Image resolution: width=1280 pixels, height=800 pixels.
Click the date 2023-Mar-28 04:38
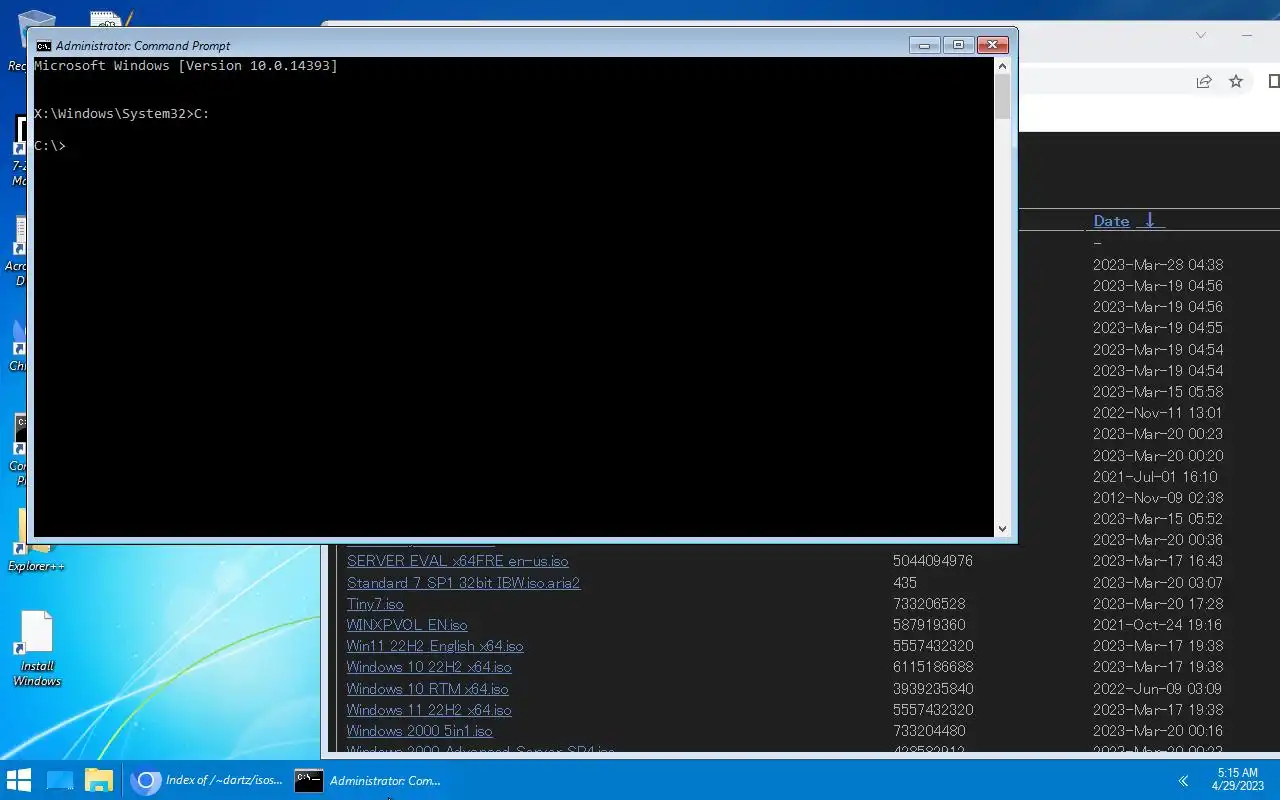coord(1158,265)
